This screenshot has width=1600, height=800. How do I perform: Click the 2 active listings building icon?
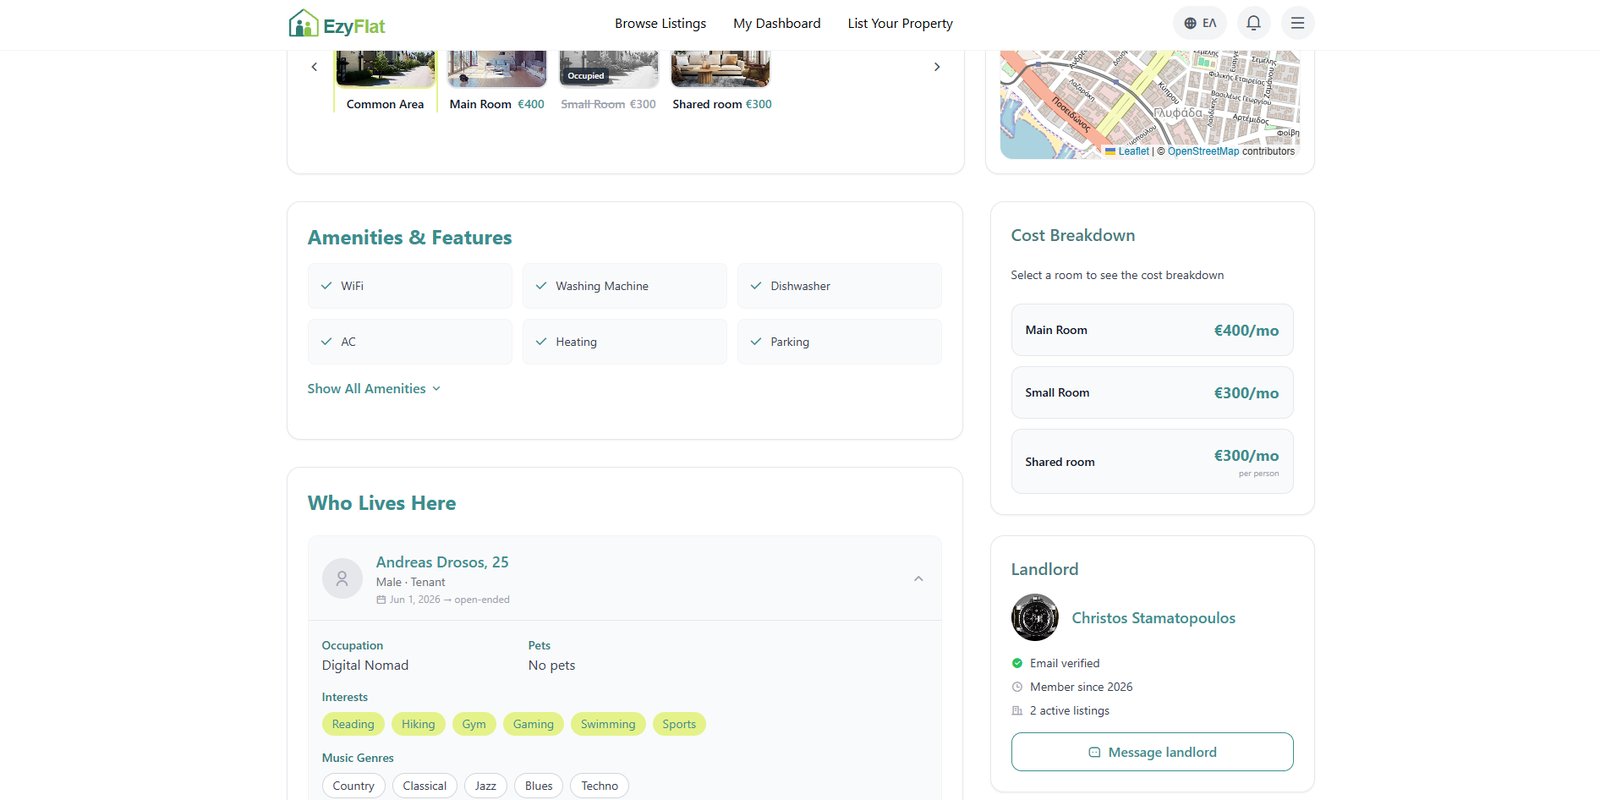1017,711
